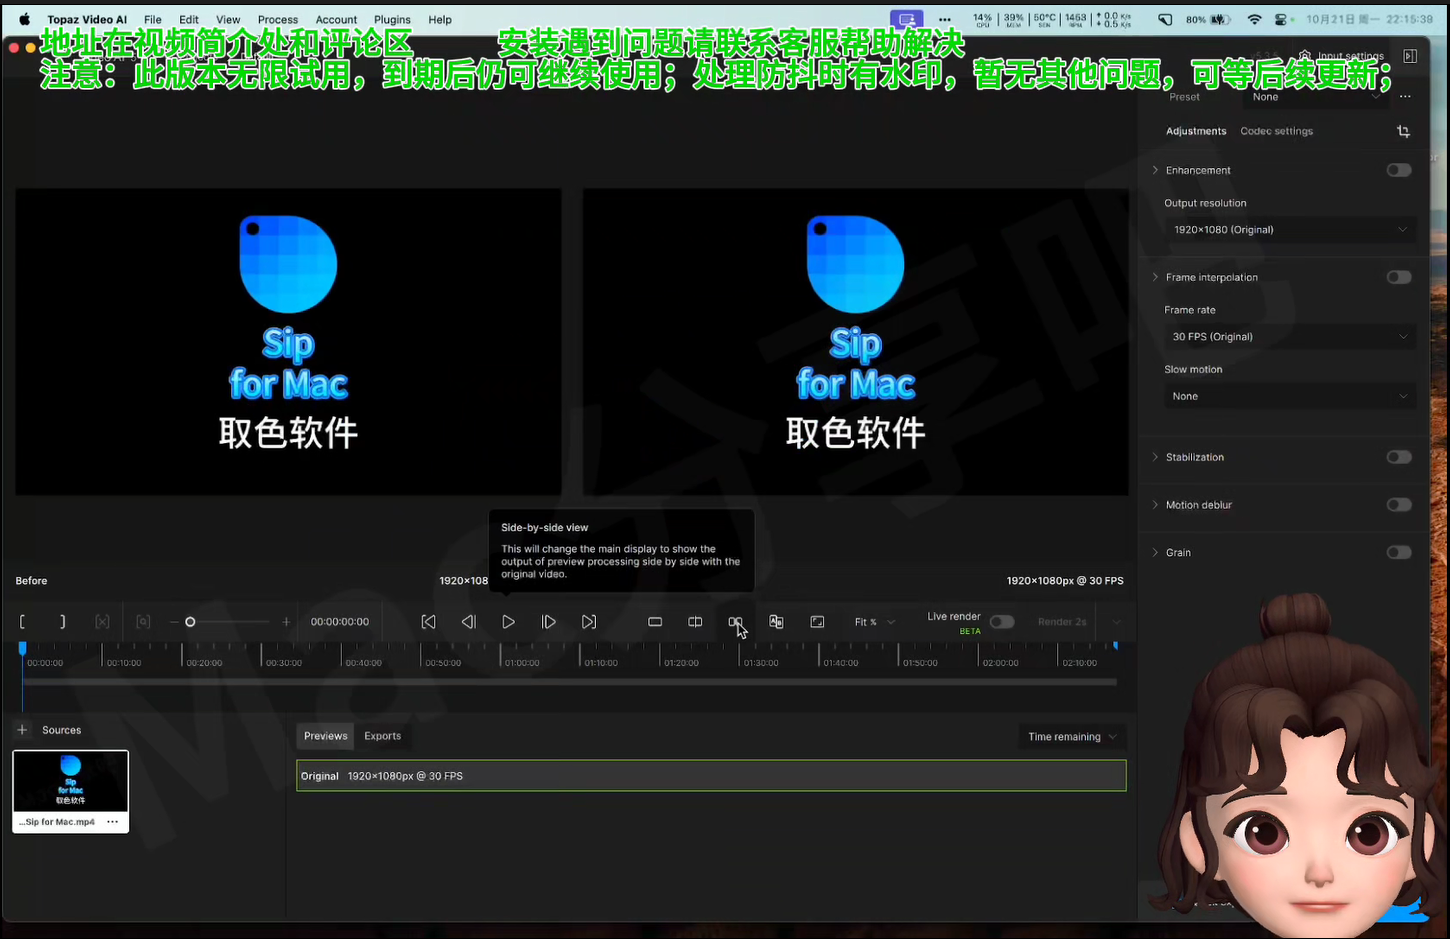Click the Render 2s button
This screenshot has width=1450, height=939.
pos(1061,621)
